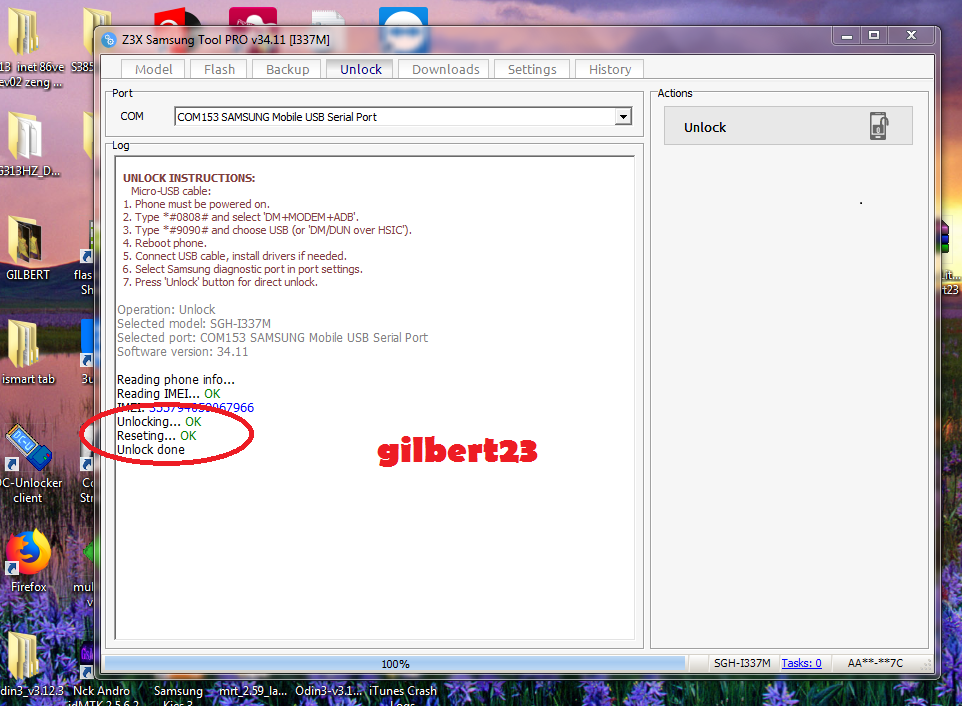View the History tab
This screenshot has width=962, height=706.
[x=610, y=69]
